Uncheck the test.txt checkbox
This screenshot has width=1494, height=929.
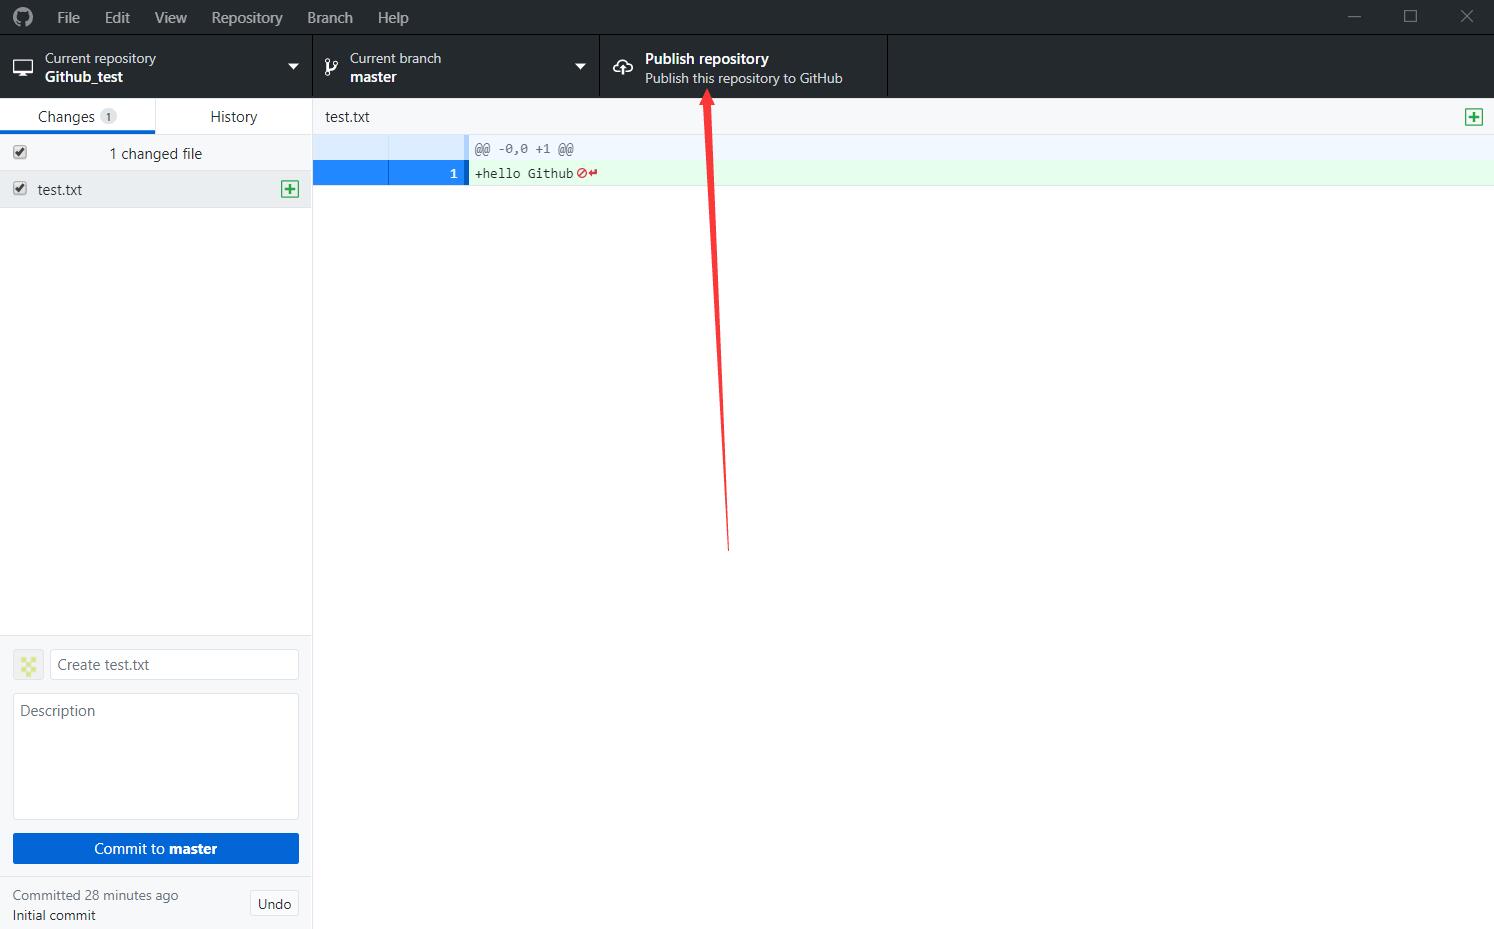[19, 188]
